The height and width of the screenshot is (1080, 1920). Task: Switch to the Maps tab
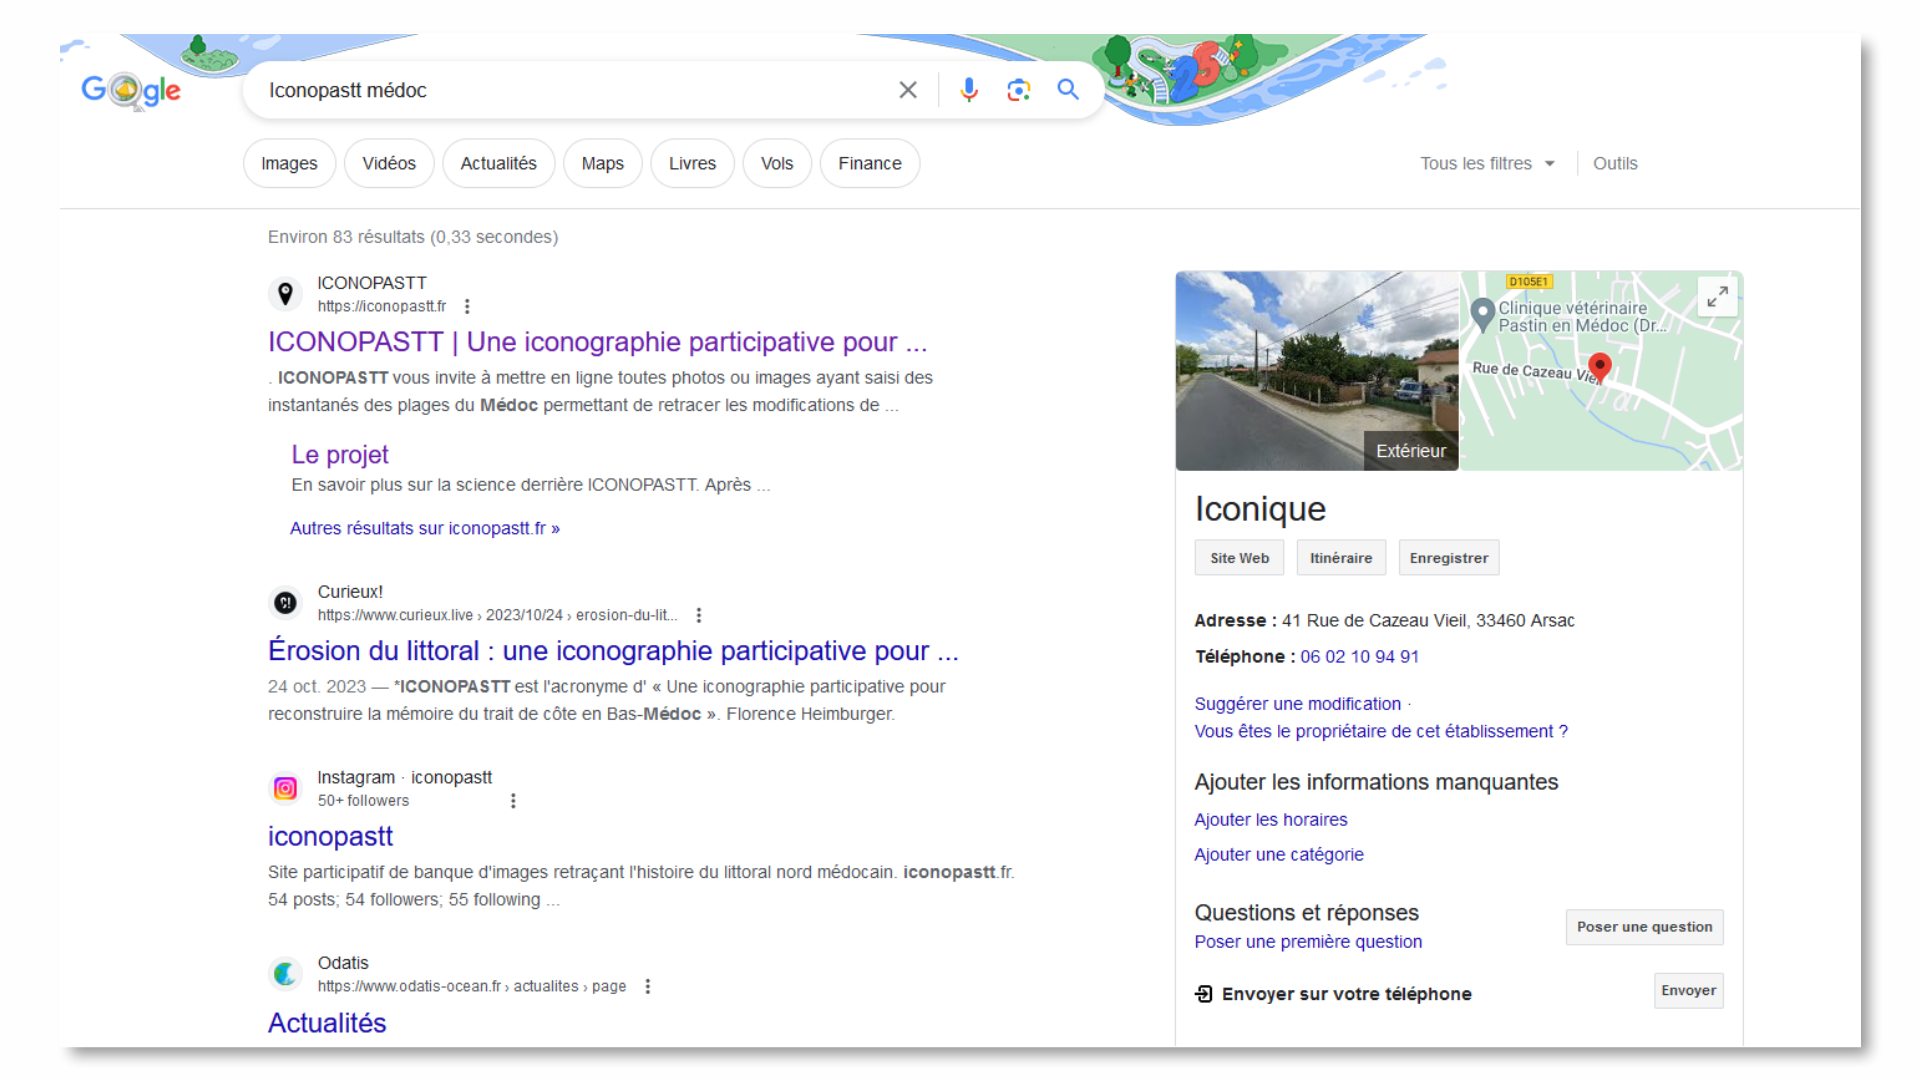coord(603,163)
